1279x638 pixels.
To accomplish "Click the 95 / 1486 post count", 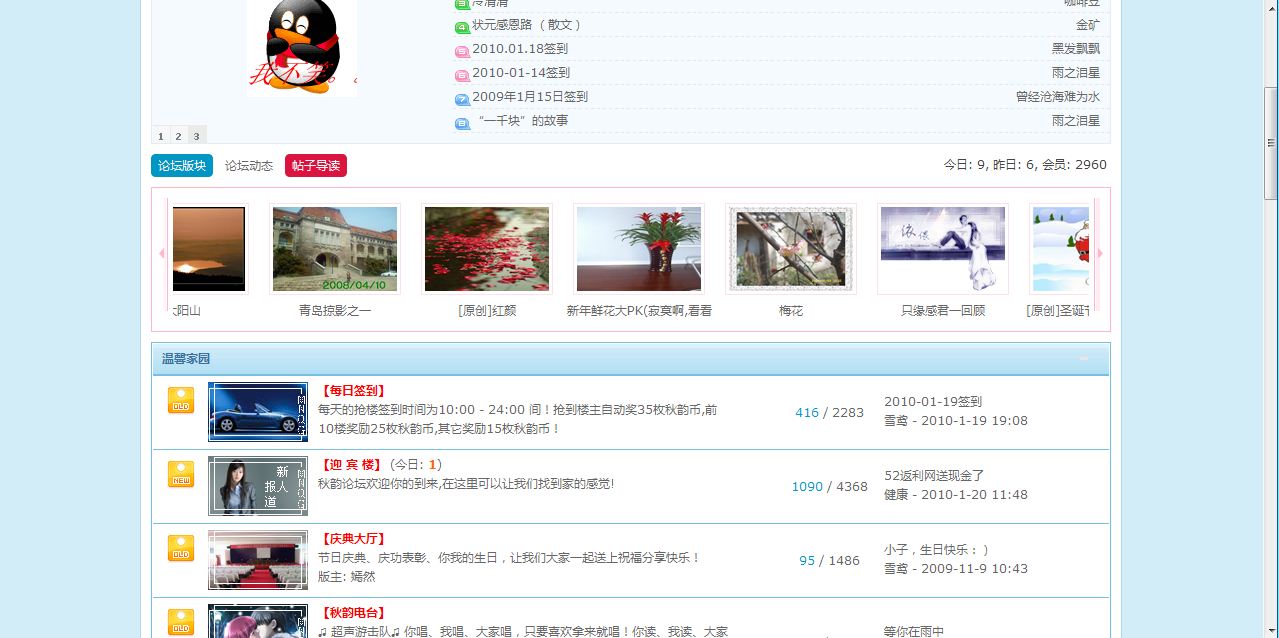I will click(x=829, y=561).
